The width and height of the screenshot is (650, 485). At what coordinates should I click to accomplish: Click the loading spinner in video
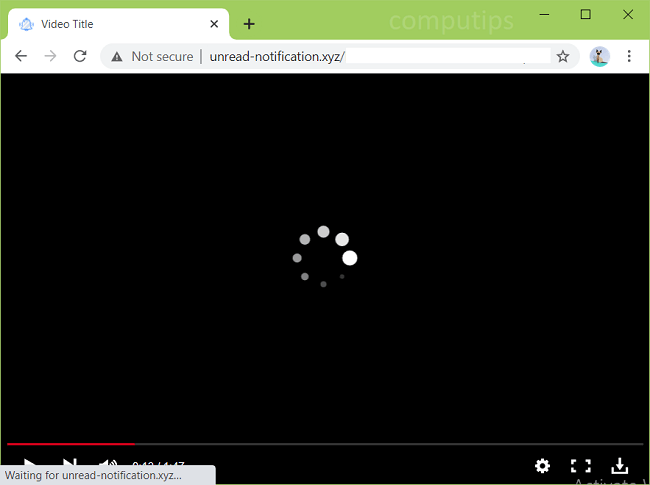click(x=325, y=257)
